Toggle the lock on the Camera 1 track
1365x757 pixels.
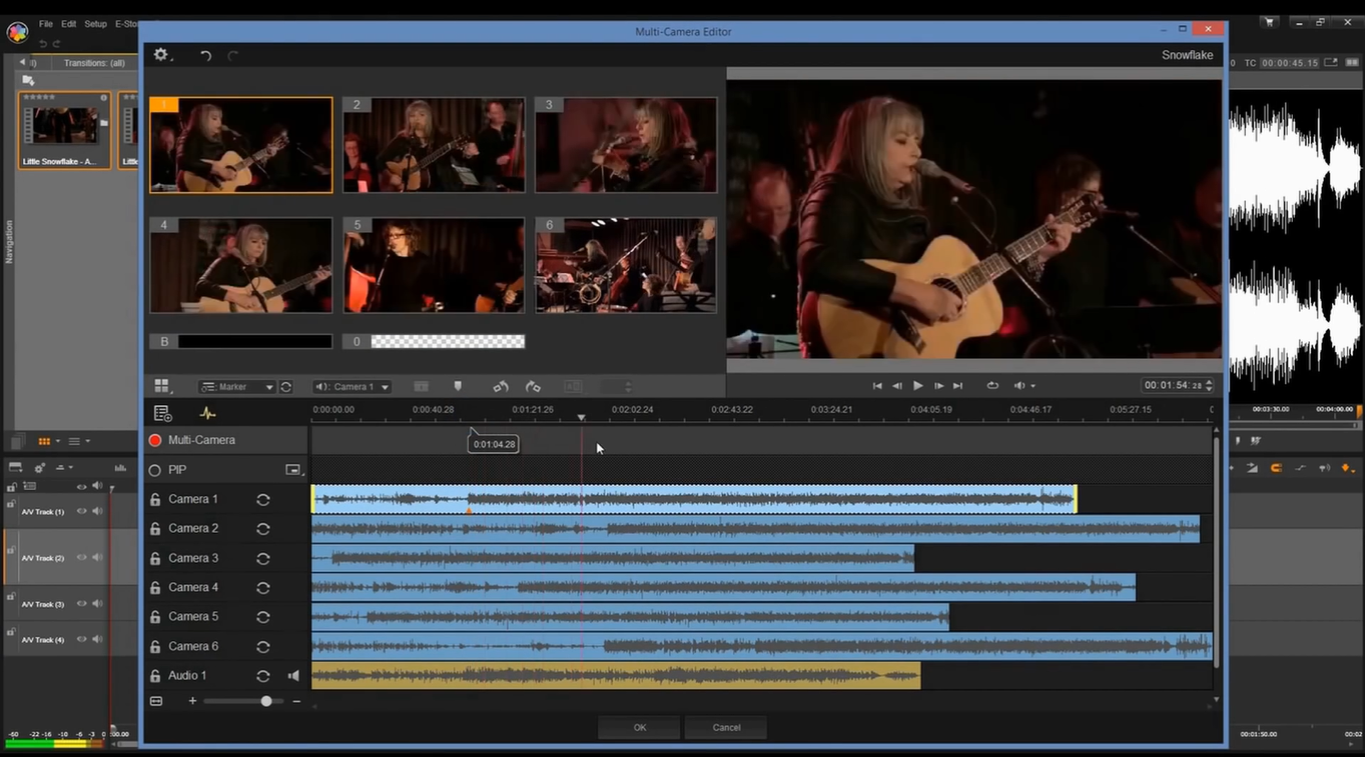pos(156,498)
